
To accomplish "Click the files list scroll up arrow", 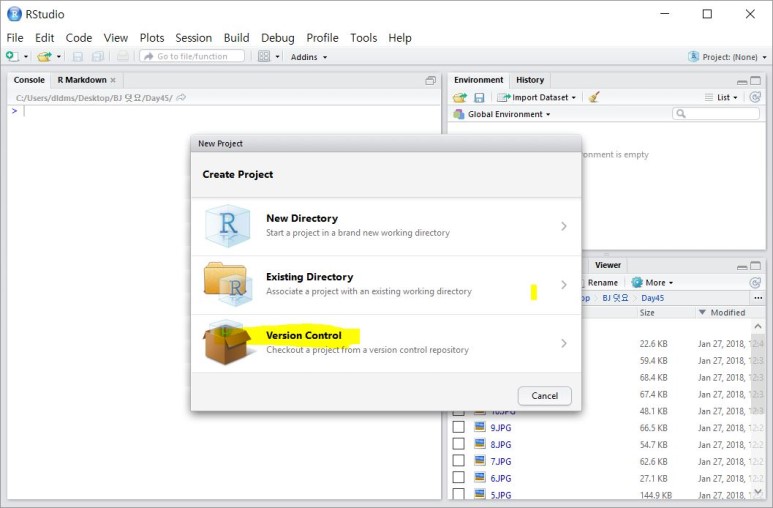I will tap(758, 327).
